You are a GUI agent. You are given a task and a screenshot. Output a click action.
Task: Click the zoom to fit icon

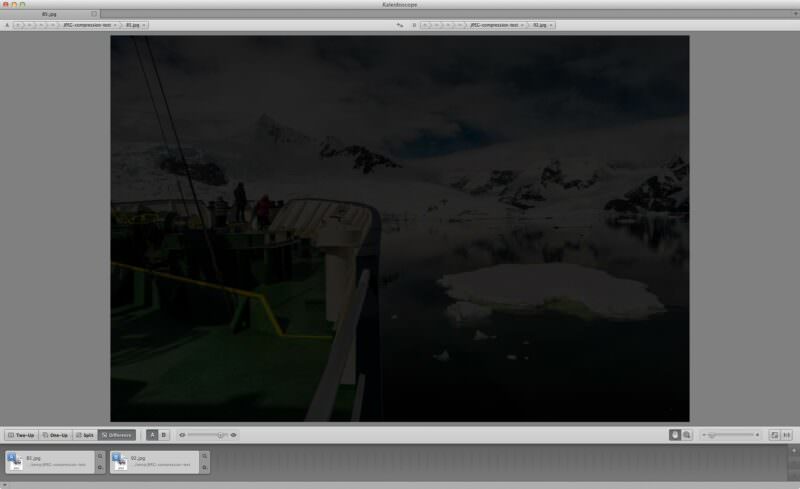pos(774,435)
